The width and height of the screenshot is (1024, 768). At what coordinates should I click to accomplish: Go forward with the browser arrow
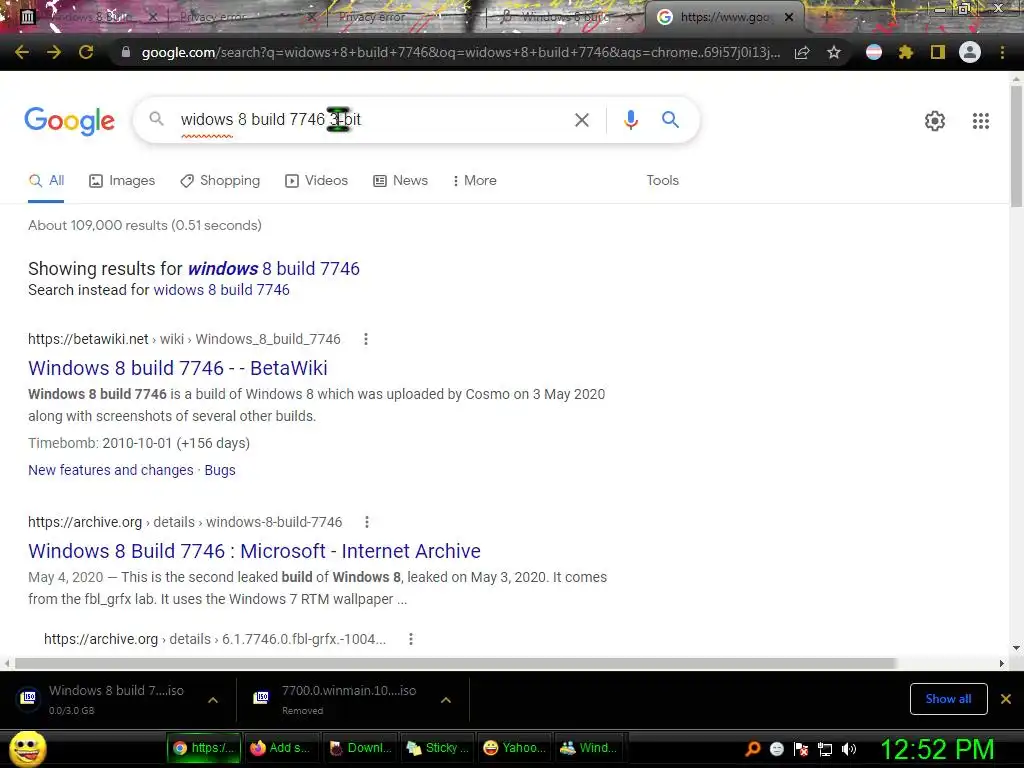point(54,52)
